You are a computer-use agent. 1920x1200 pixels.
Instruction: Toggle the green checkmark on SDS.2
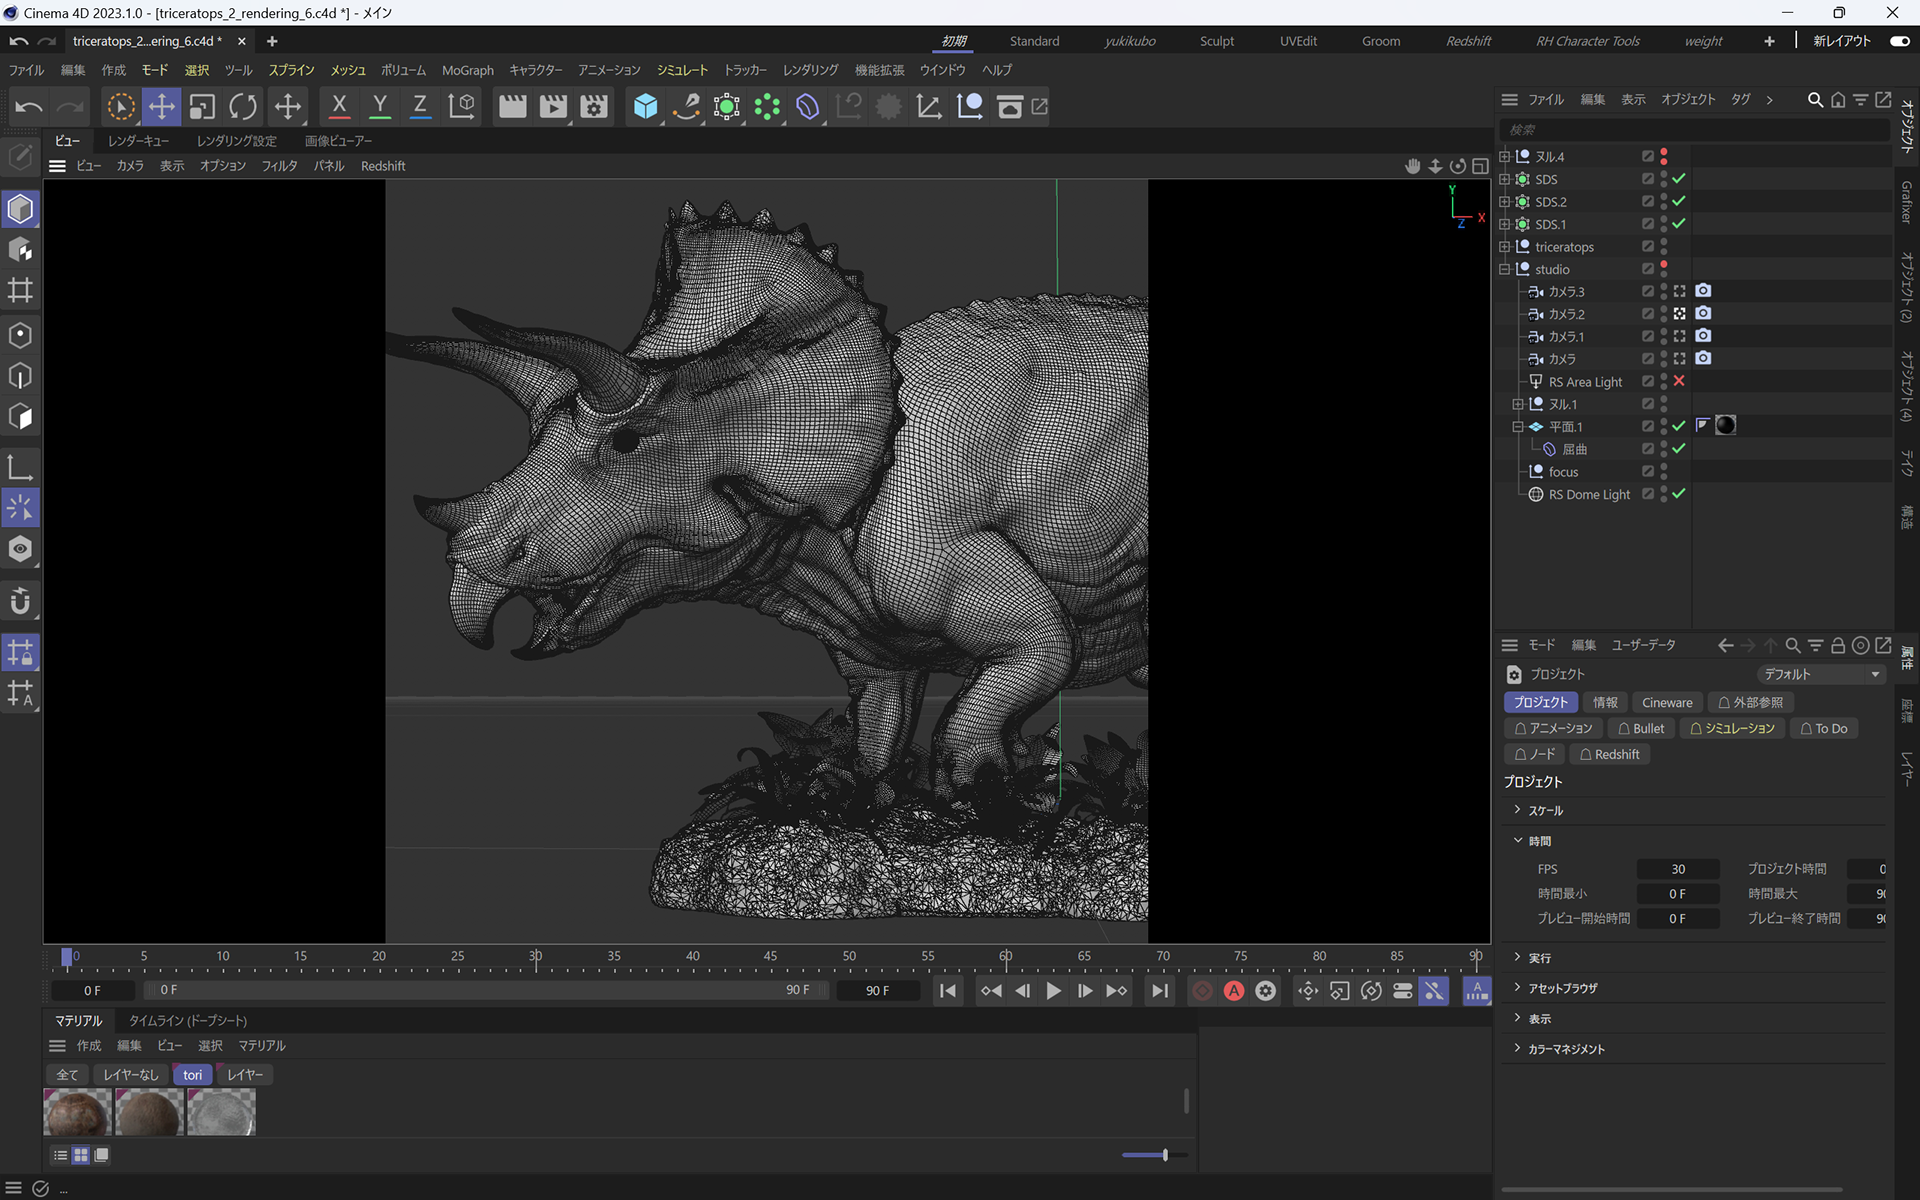(1679, 202)
